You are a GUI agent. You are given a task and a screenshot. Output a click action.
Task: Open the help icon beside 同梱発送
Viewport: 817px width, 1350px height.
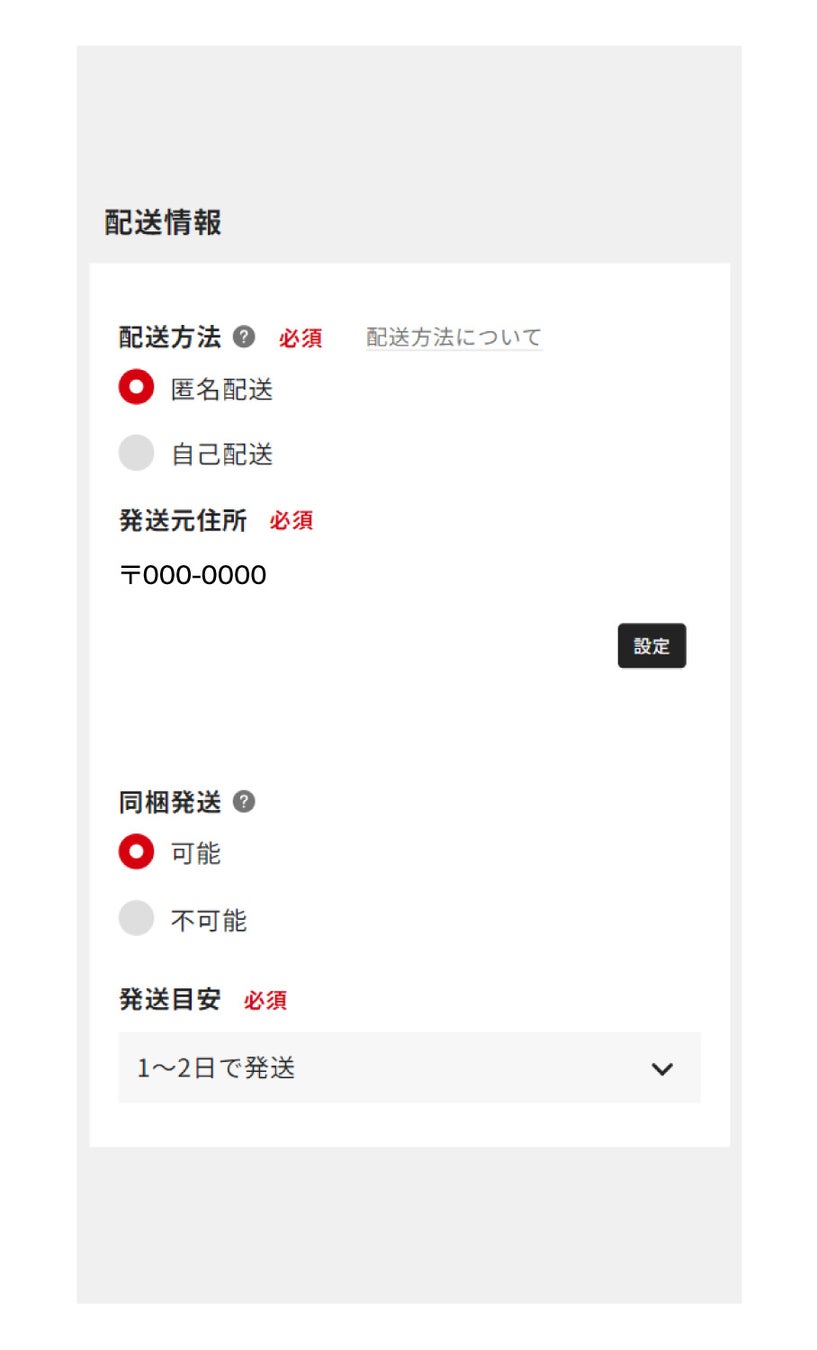(x=244, y=802)
